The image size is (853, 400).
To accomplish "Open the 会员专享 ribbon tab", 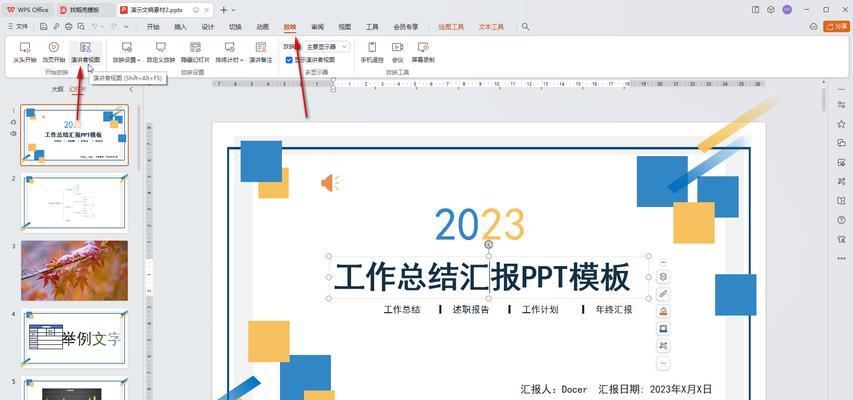I will pyautogui.click(x=406, y=27).
